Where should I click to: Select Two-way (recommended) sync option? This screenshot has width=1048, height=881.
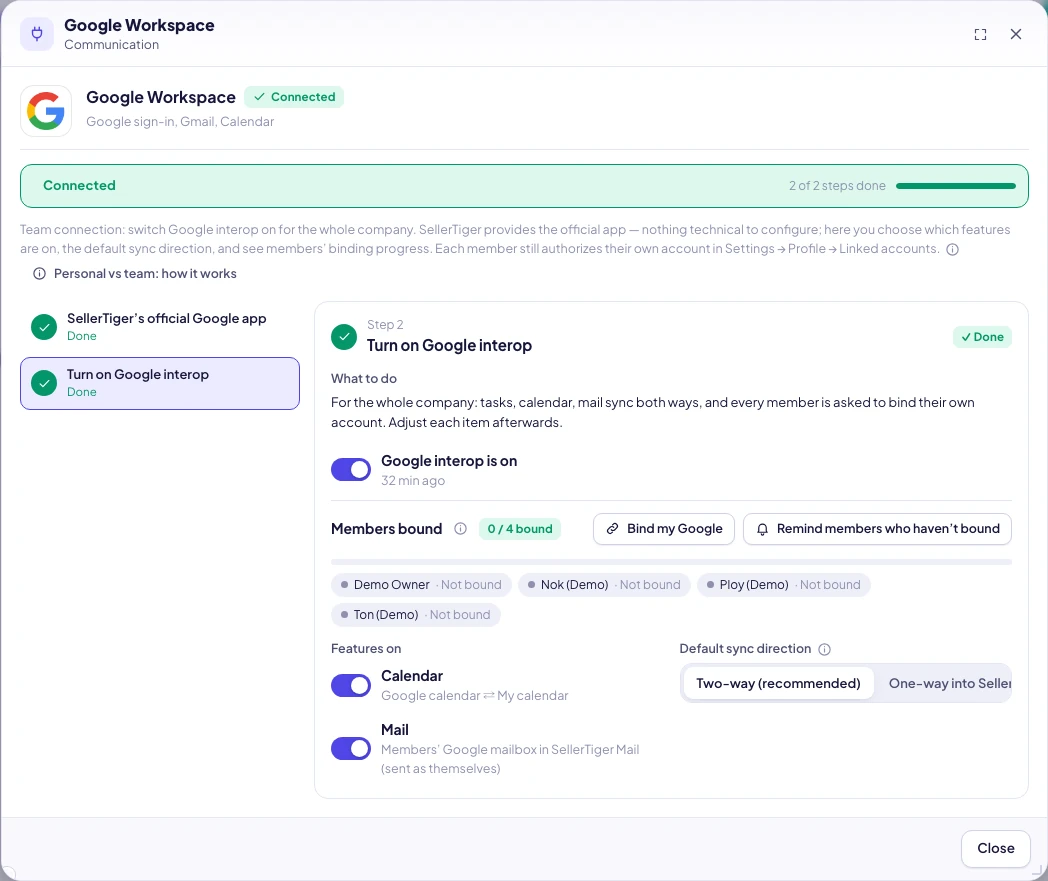pos(778,683)
